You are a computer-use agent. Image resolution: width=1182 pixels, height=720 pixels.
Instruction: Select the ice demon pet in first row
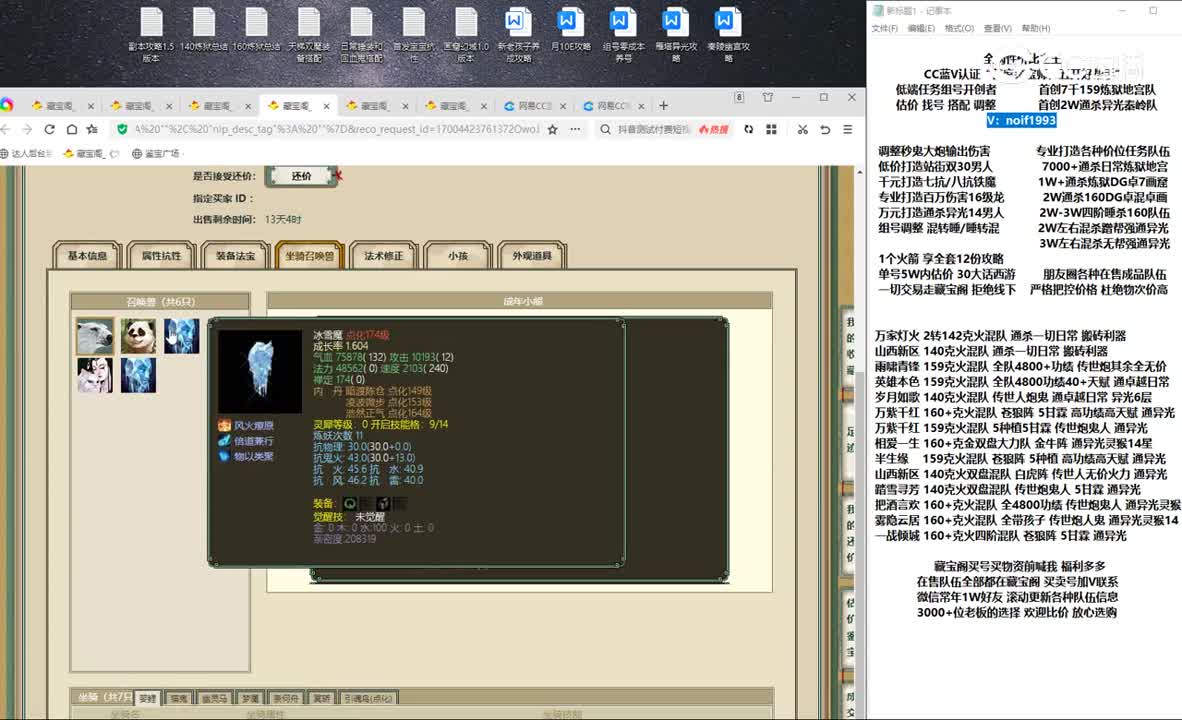click(x=182, y=335)
